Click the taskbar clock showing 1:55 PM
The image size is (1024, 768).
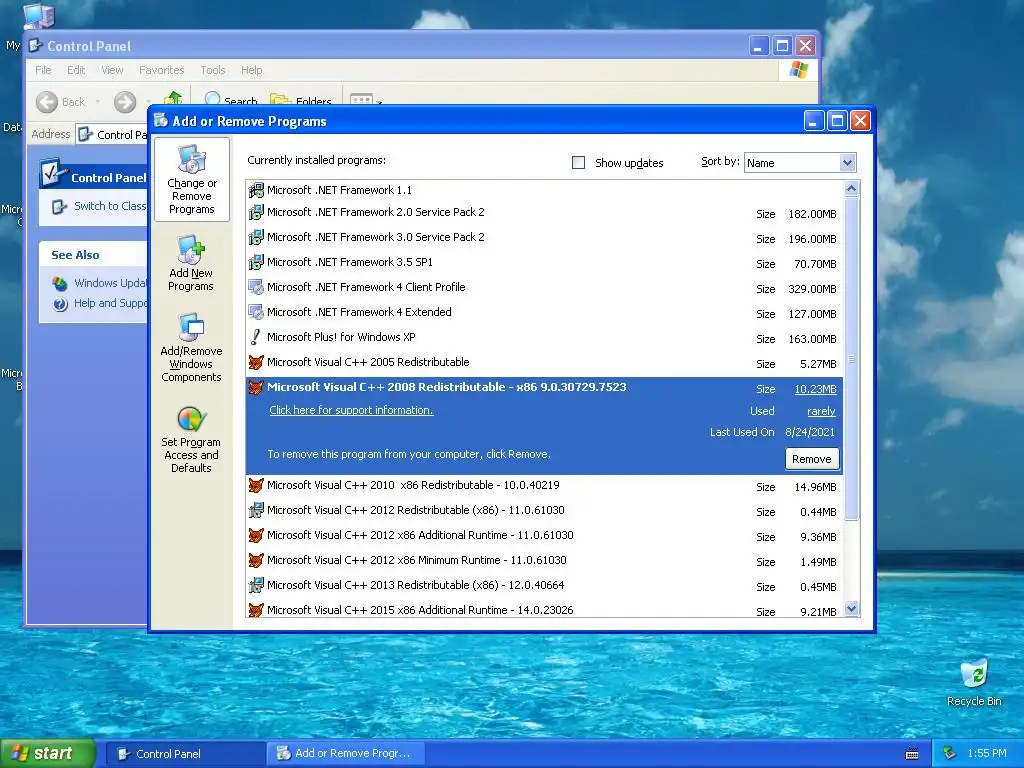coord(987,754)
